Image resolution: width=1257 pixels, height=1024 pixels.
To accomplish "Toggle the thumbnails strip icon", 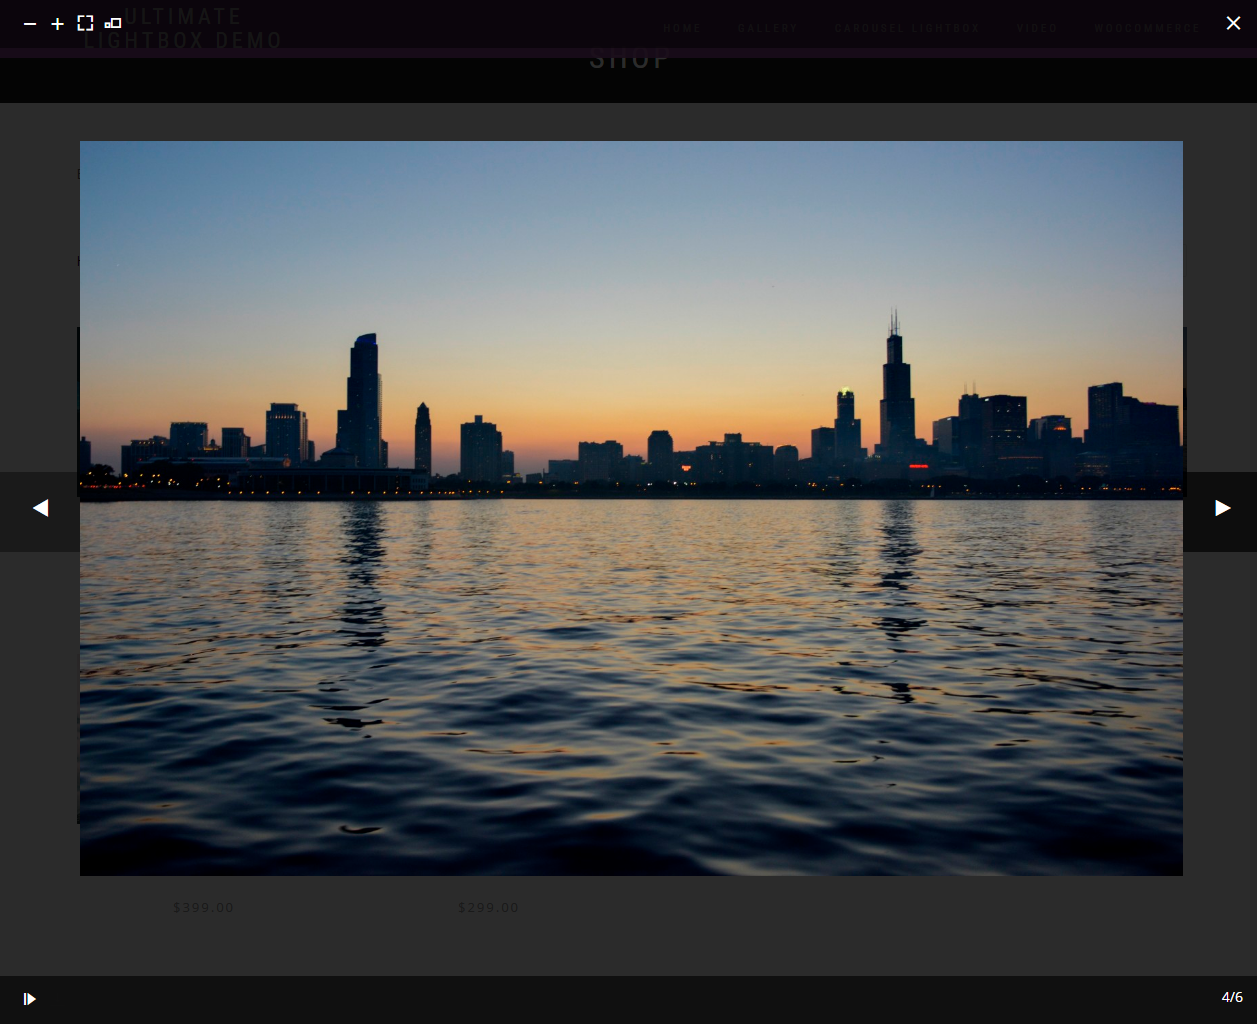I will 113,23.
